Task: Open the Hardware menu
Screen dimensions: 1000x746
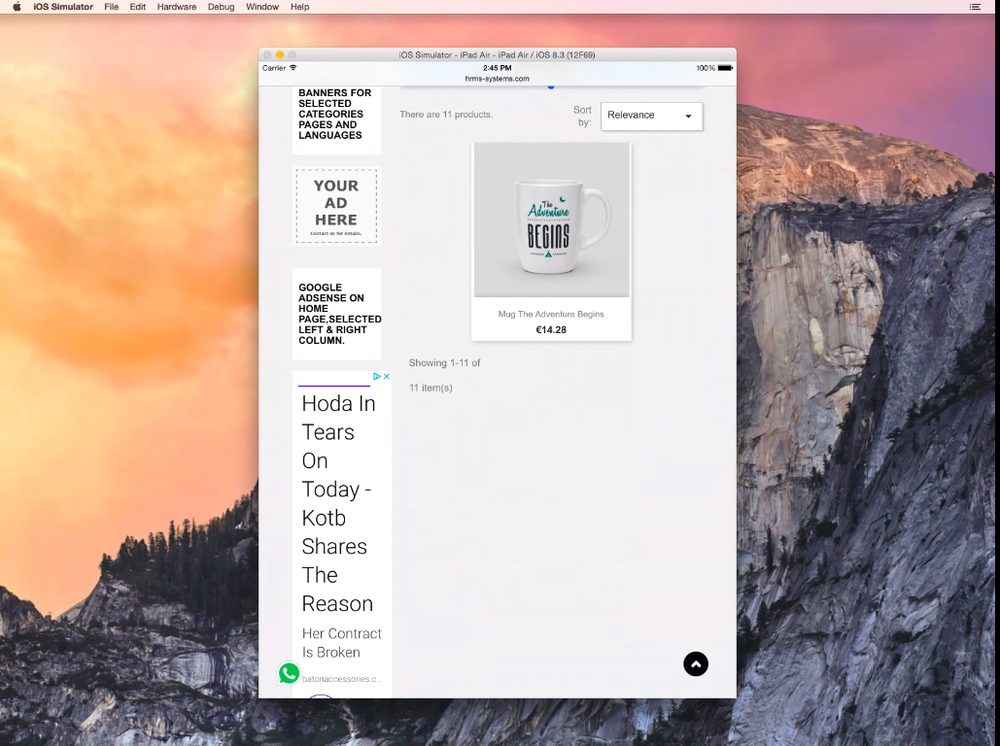Action: [177, 7]
